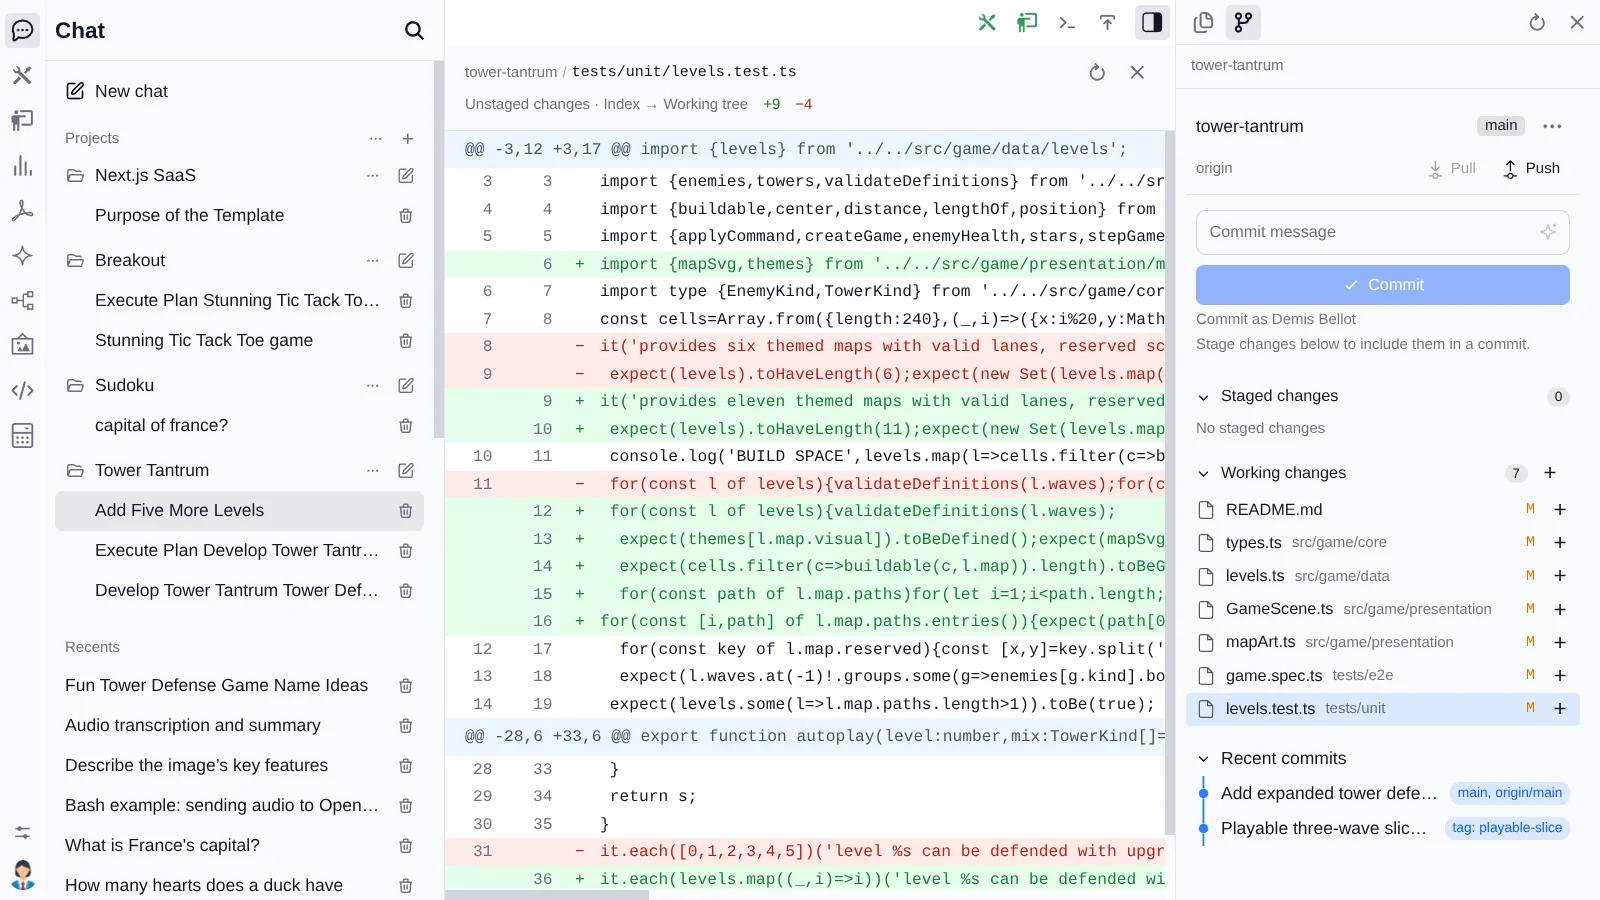1600x900 pixels.
Task: Open the chat search icon
Action: 414,31
